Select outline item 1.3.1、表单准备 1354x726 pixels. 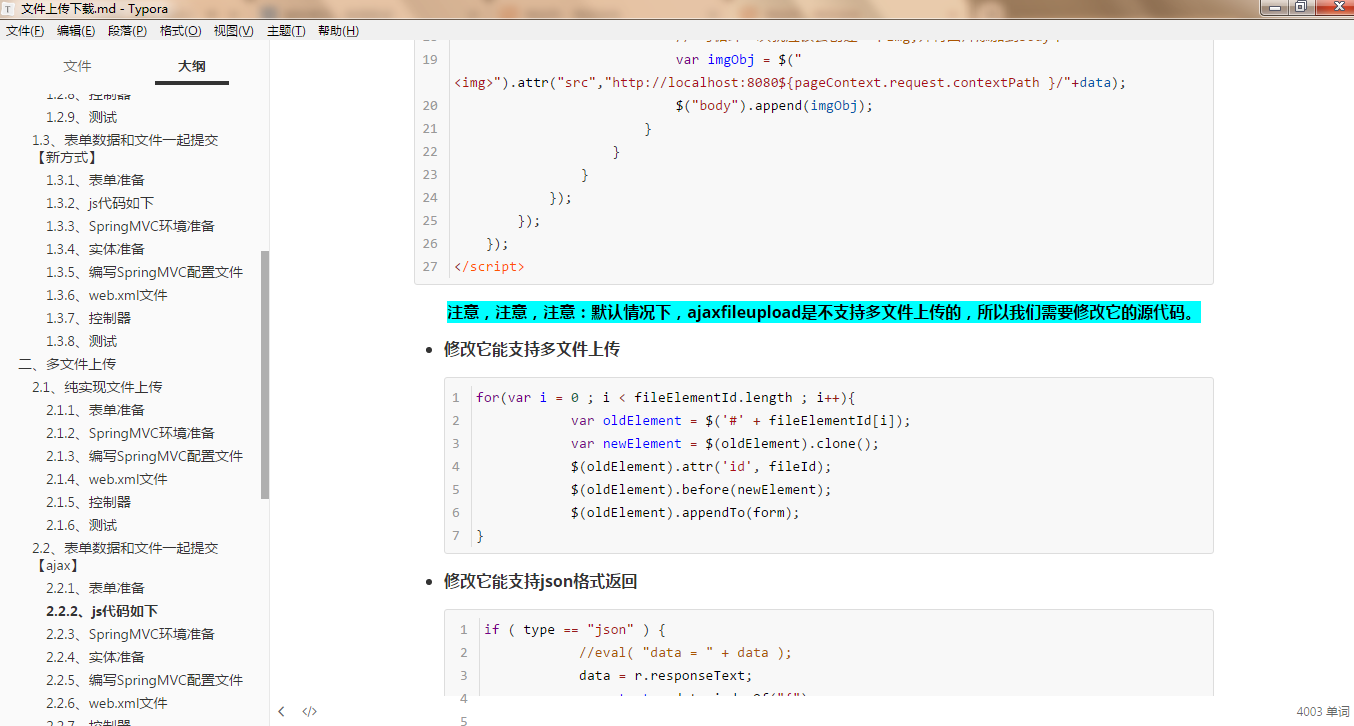96,180
